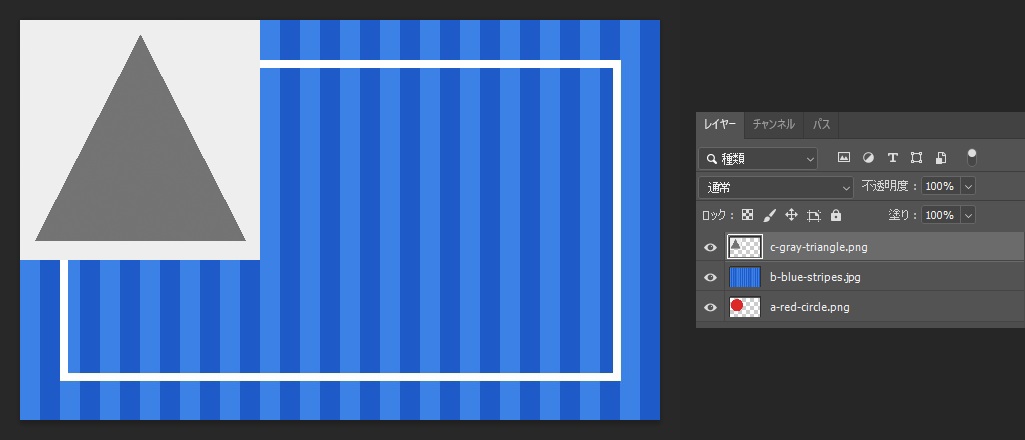This screenshot has height=440, width=1025.
Task: Click the 不透明度 100% value field
Action: [x=940, y=186]
